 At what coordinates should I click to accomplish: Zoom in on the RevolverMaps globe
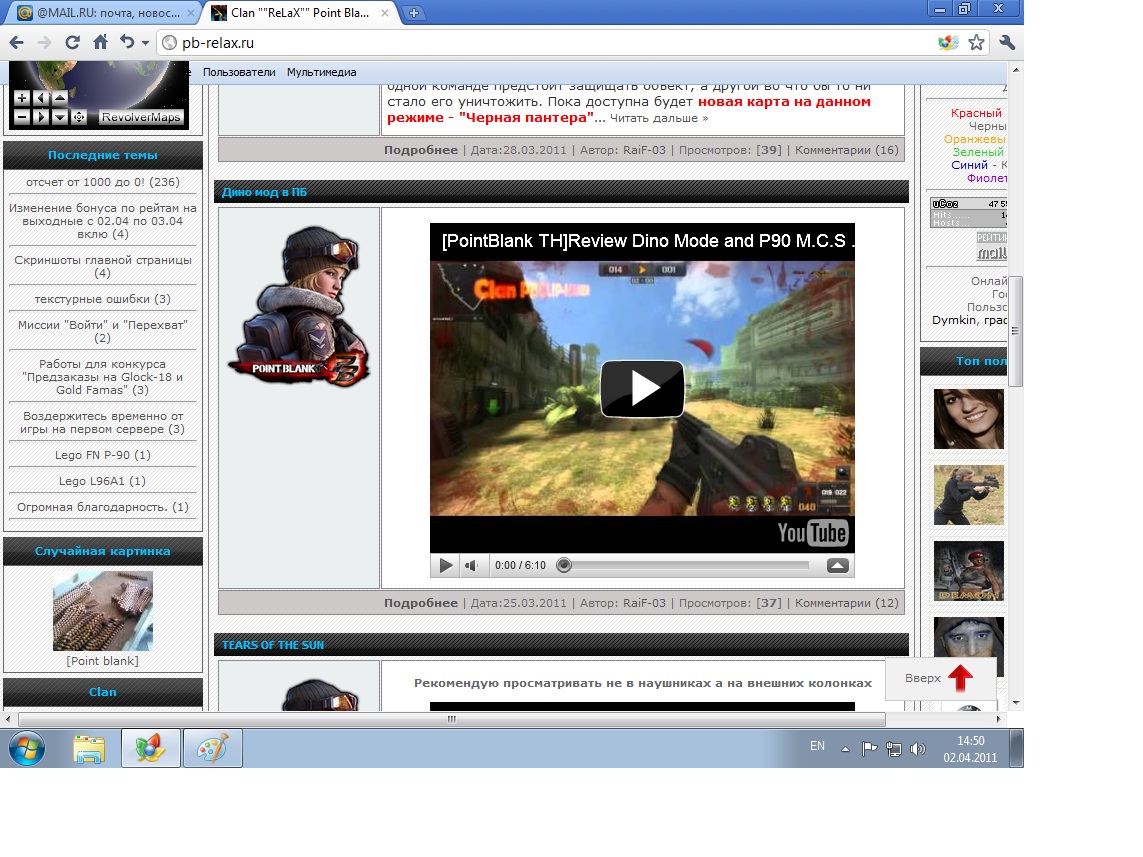[22, 98]
